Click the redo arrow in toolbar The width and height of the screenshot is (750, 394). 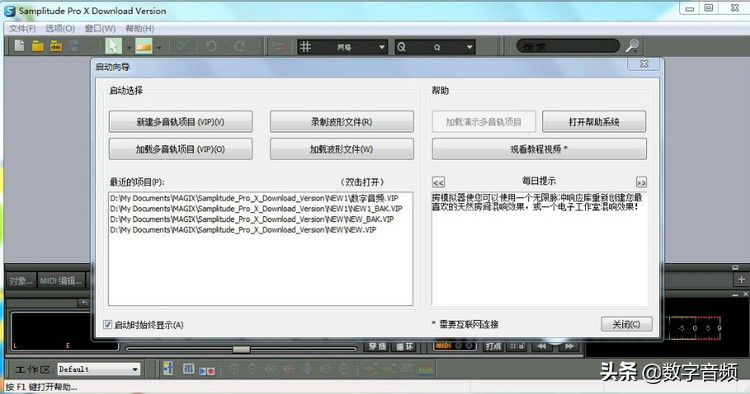click(x=240, y=46)
